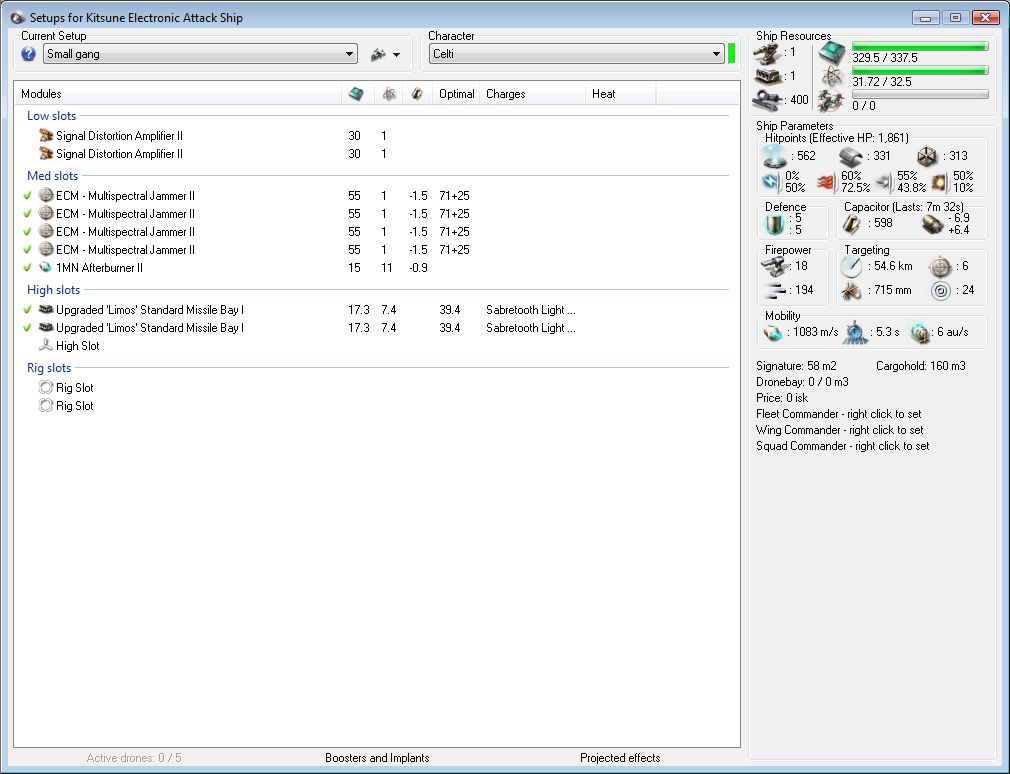The height and width of the screenshot is (774, 1010).
Task: Open the ship icon menu beside setup selector
Action: [x=385, y=55]
